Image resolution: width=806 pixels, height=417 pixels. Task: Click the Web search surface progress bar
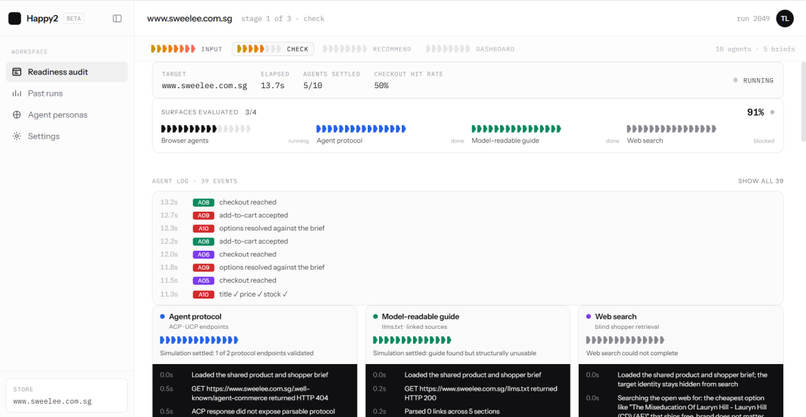[671, 129]
